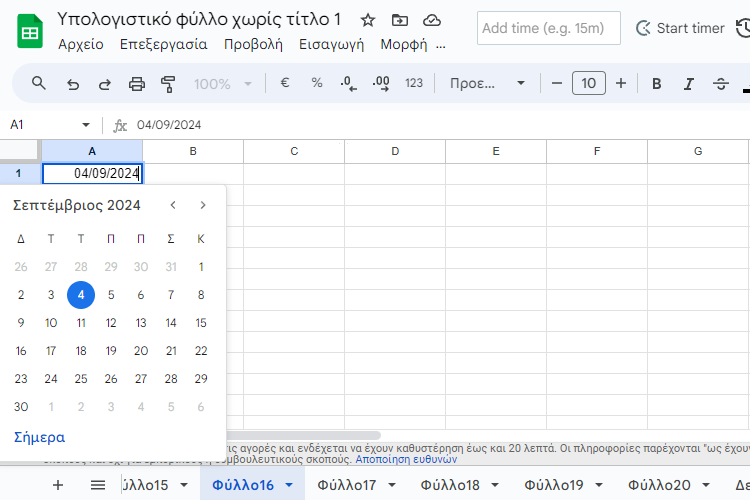Select column A header
750x500 pixels.
click(x=92, y=151)
